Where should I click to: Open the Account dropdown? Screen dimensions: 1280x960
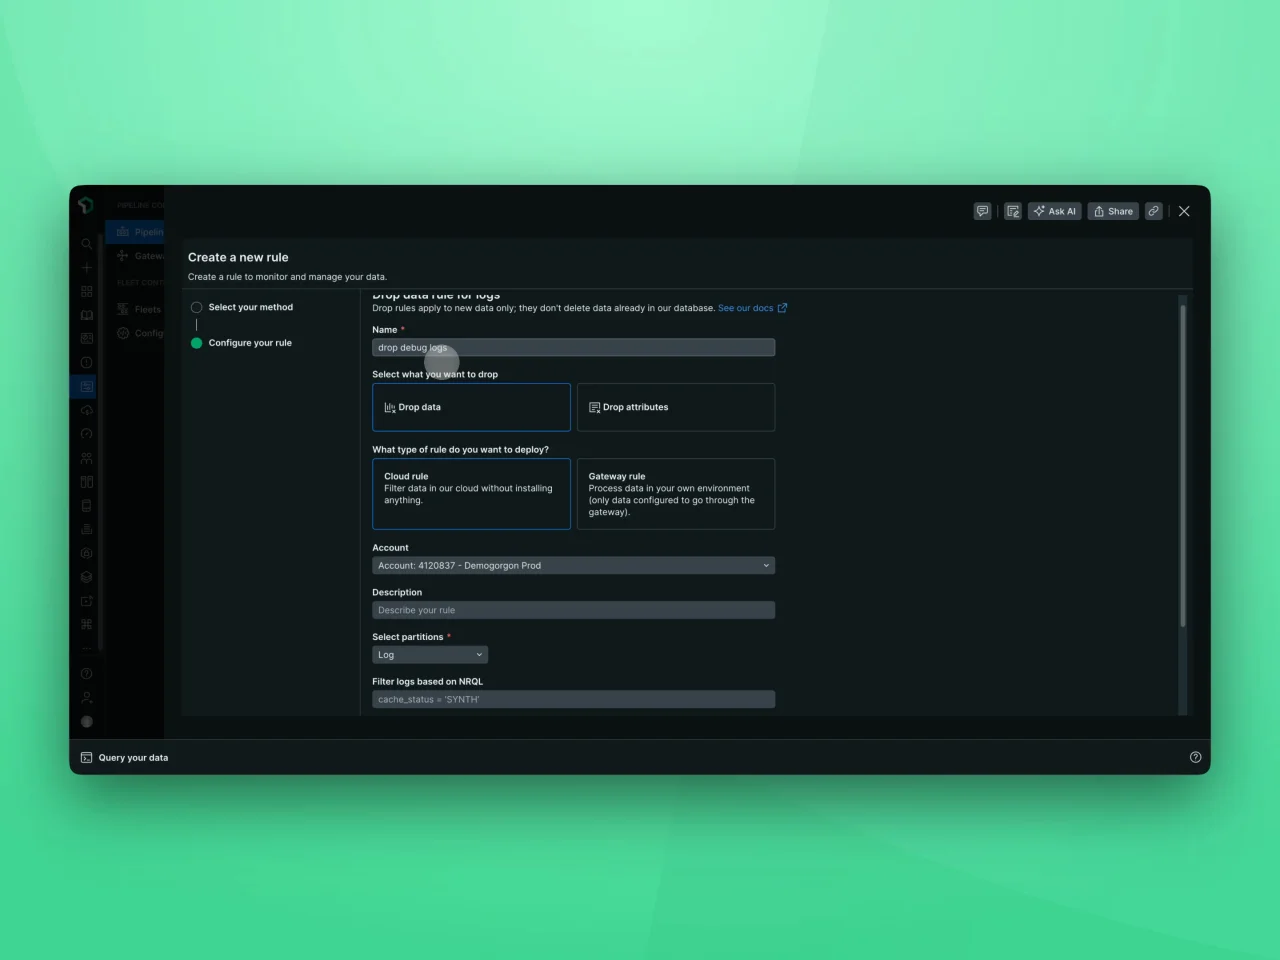(x=573, y=565)
